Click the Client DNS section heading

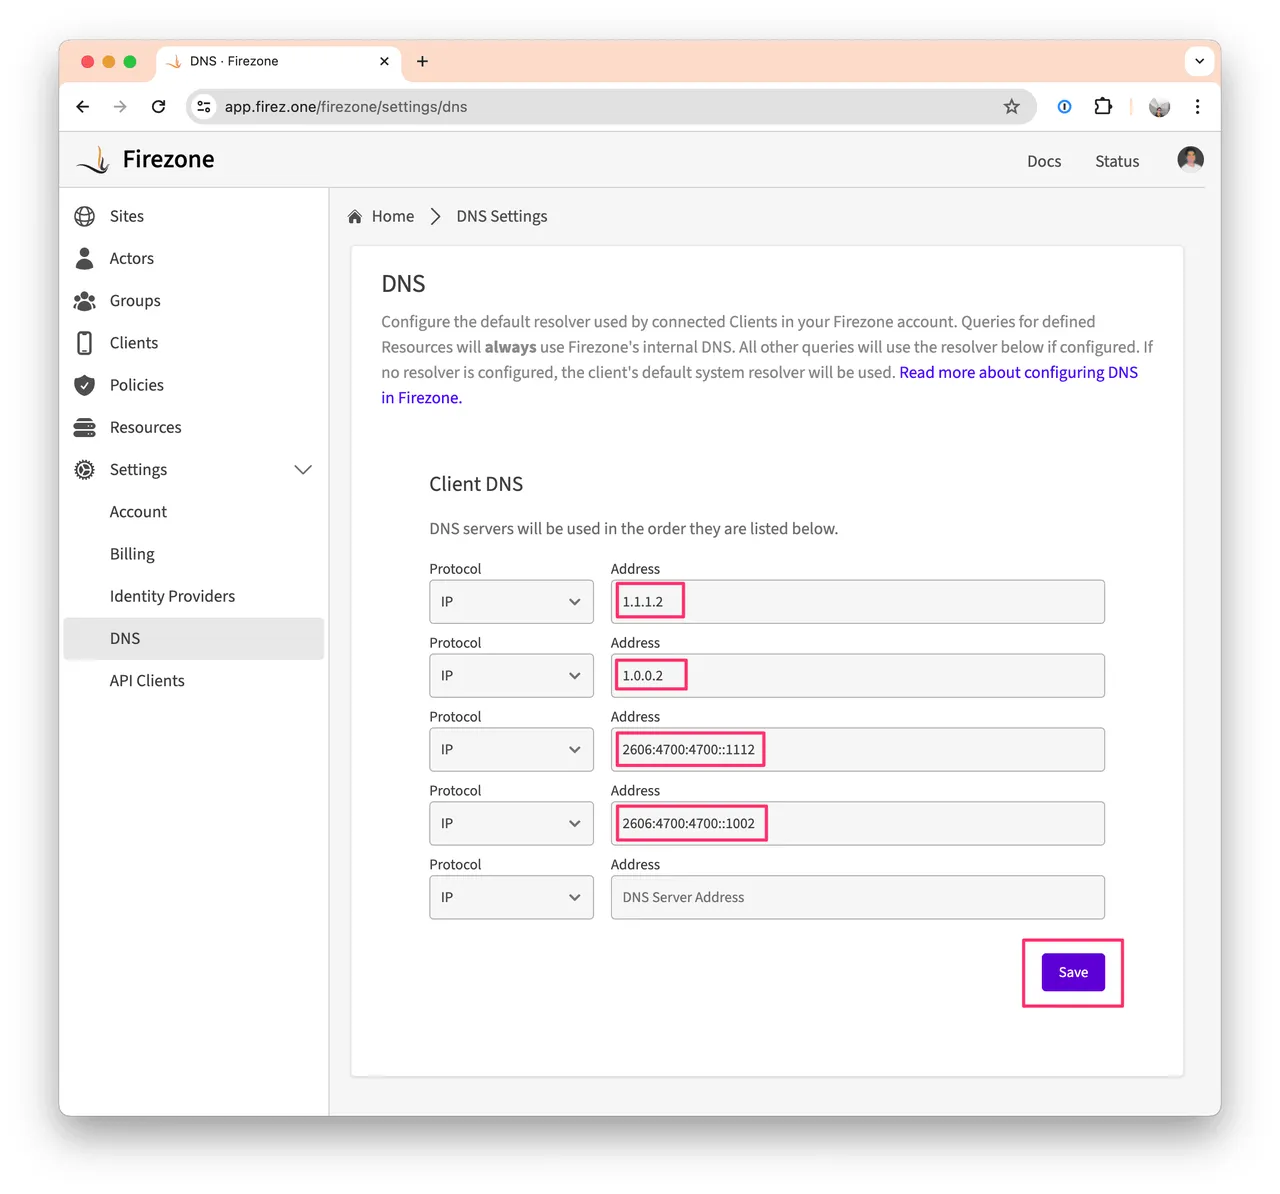coord(476,484)
